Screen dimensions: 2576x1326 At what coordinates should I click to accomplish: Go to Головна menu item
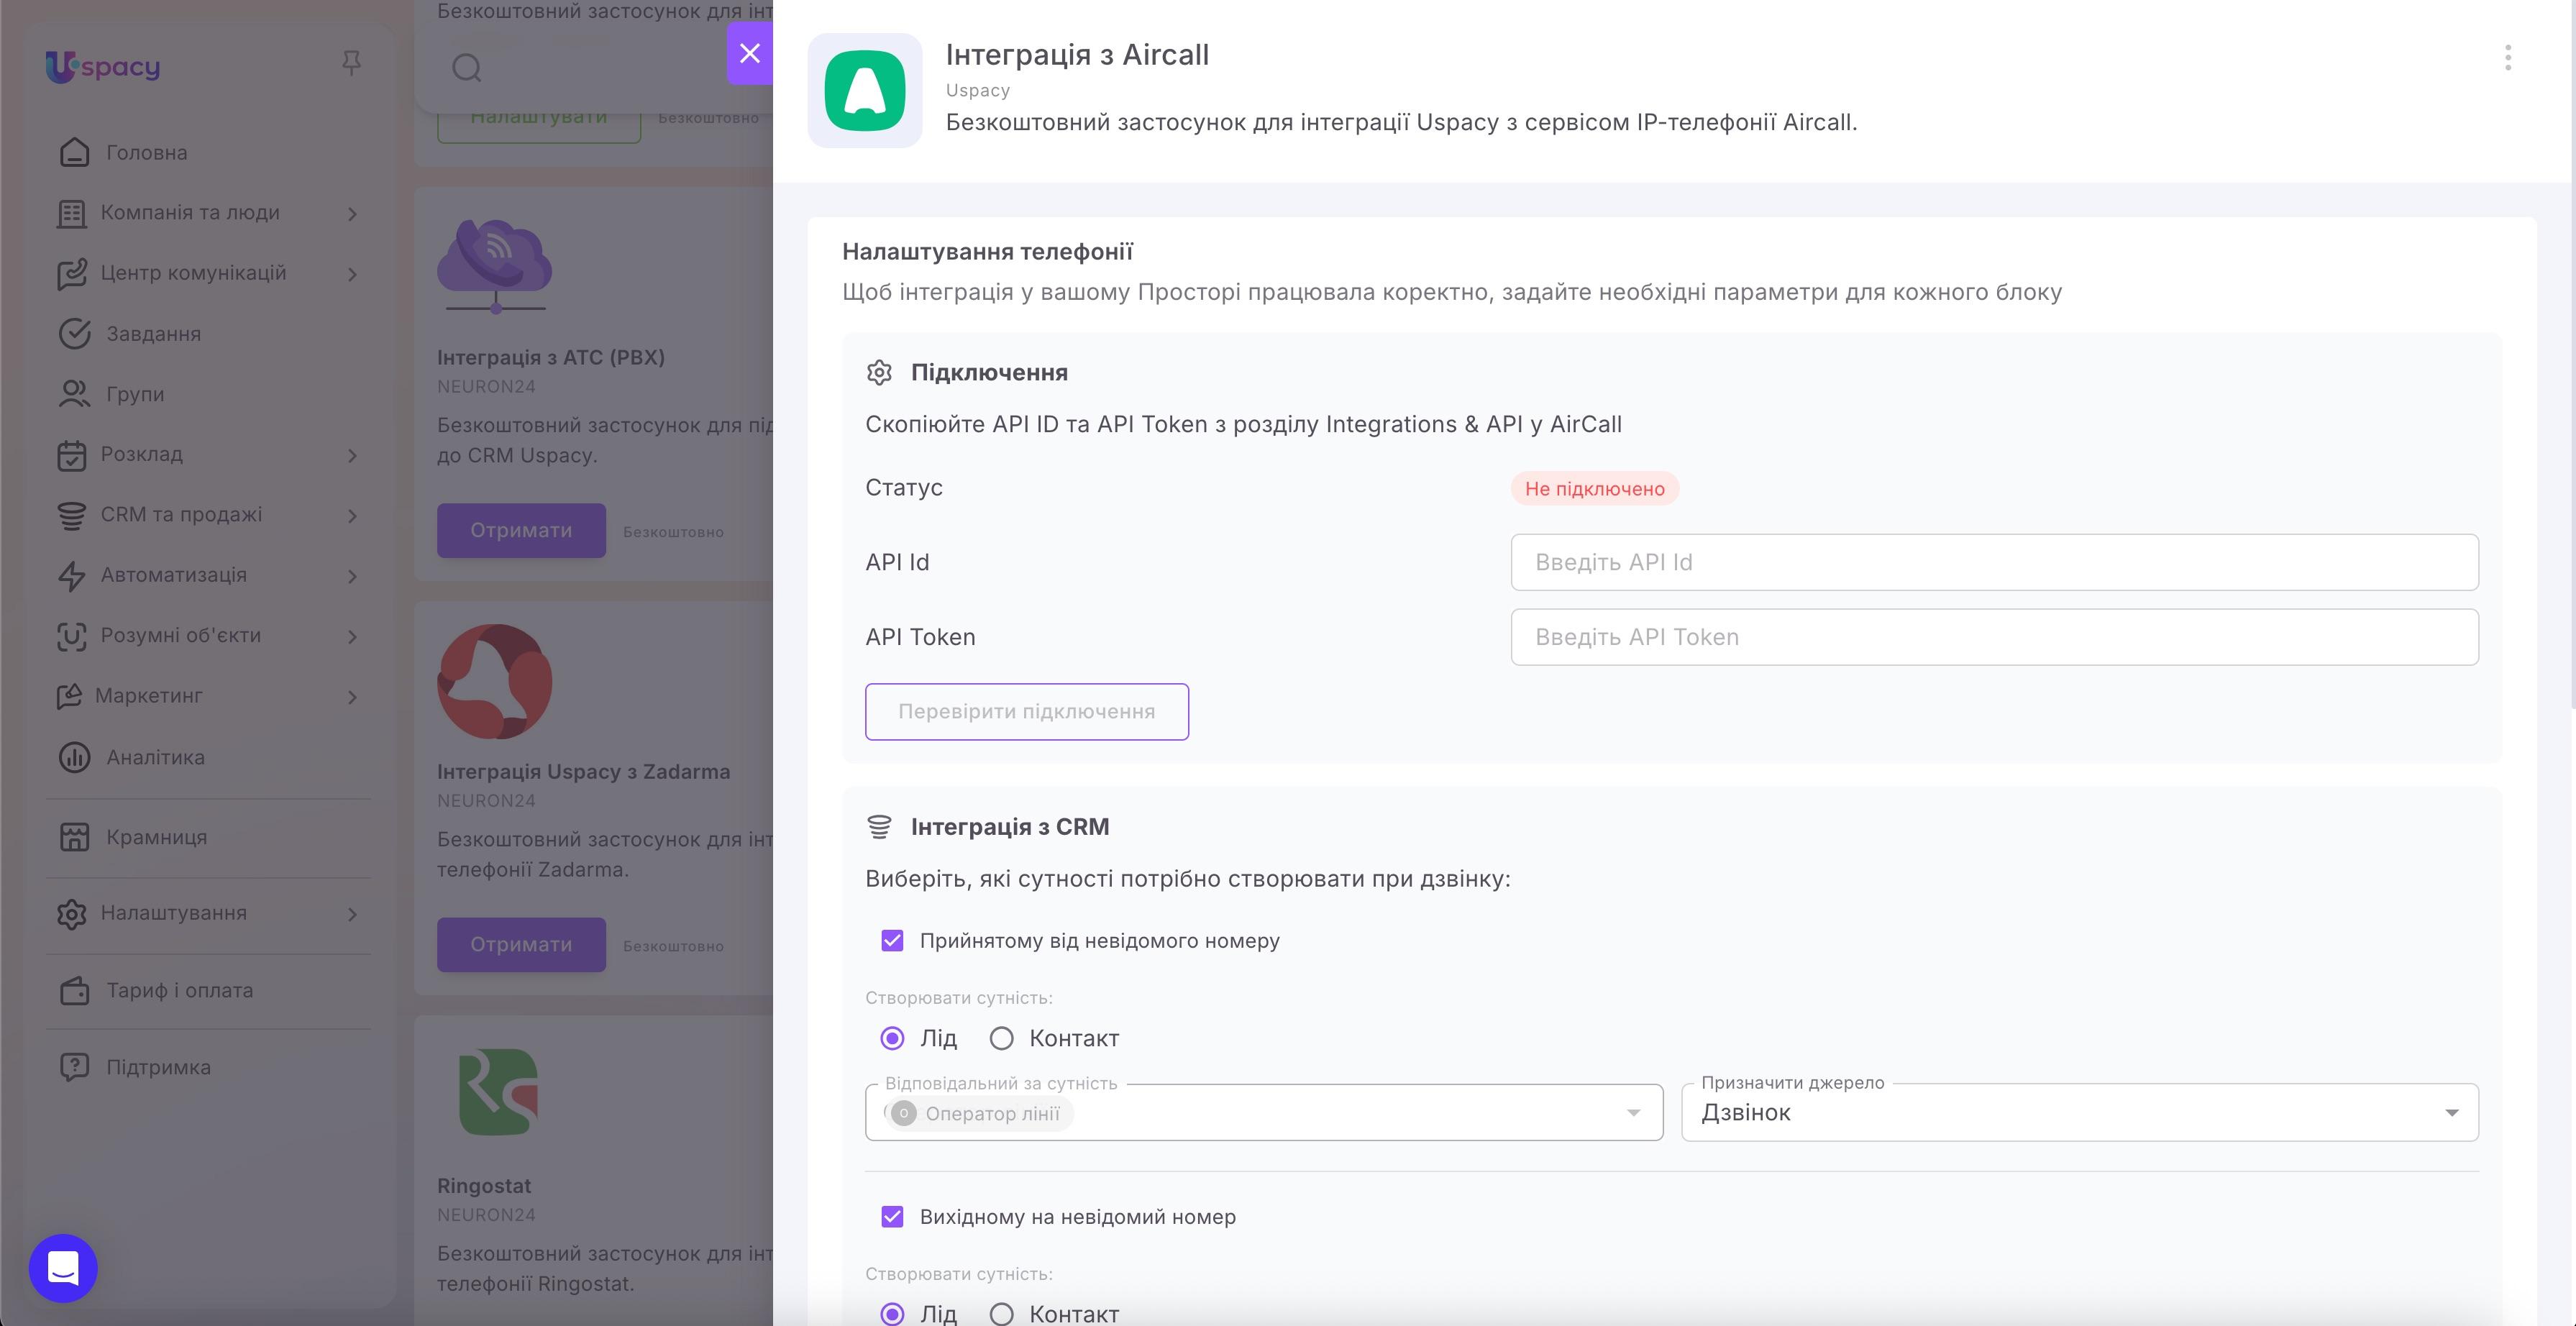[x=147, y=153]
